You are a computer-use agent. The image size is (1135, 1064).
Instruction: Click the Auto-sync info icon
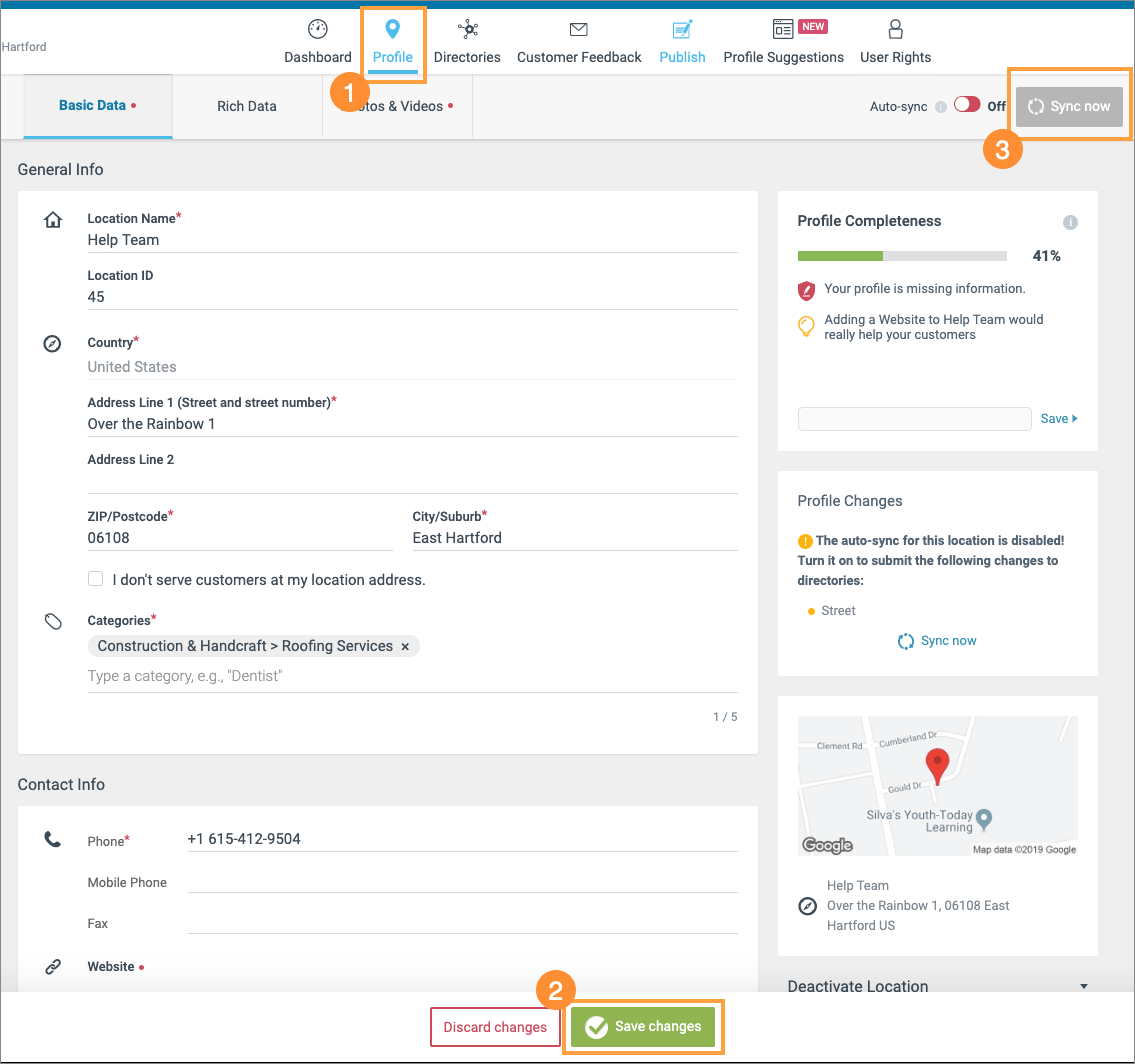pos(940,107)
